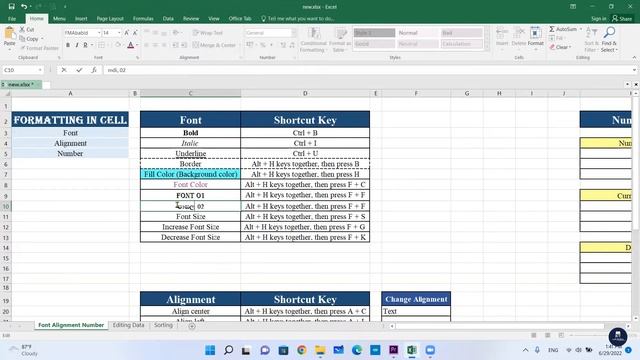Viewport: 640px width, 360px height.
Task: Add a new sheet with plus icon
Action: pyautogui.click(x=192, y=326)
